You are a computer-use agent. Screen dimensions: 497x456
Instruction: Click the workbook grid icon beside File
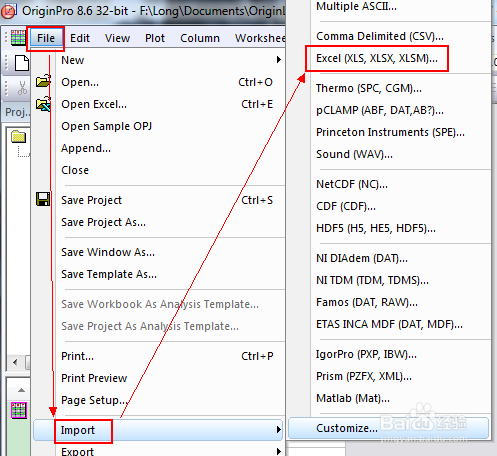pos(18,38)
